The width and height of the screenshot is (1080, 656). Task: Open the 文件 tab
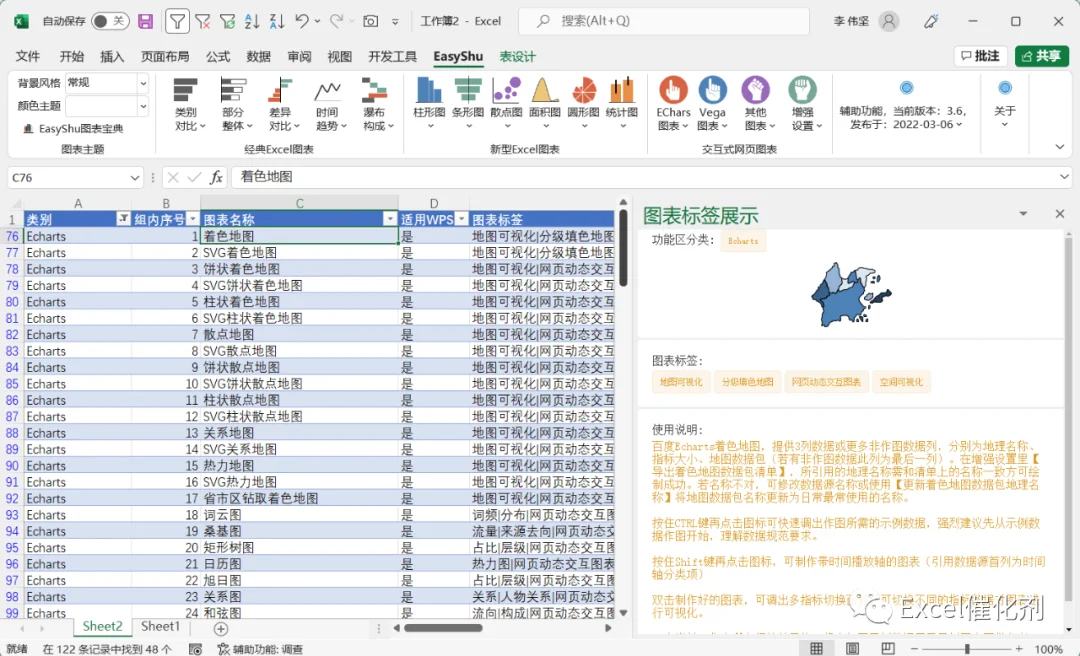pyautogui.click(x=28, y=57)
